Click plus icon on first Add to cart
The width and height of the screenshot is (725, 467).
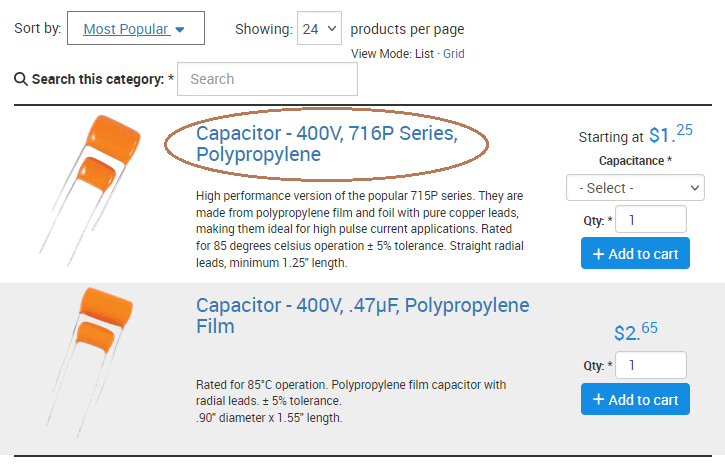pyautogui.click(x=598, y=254)
